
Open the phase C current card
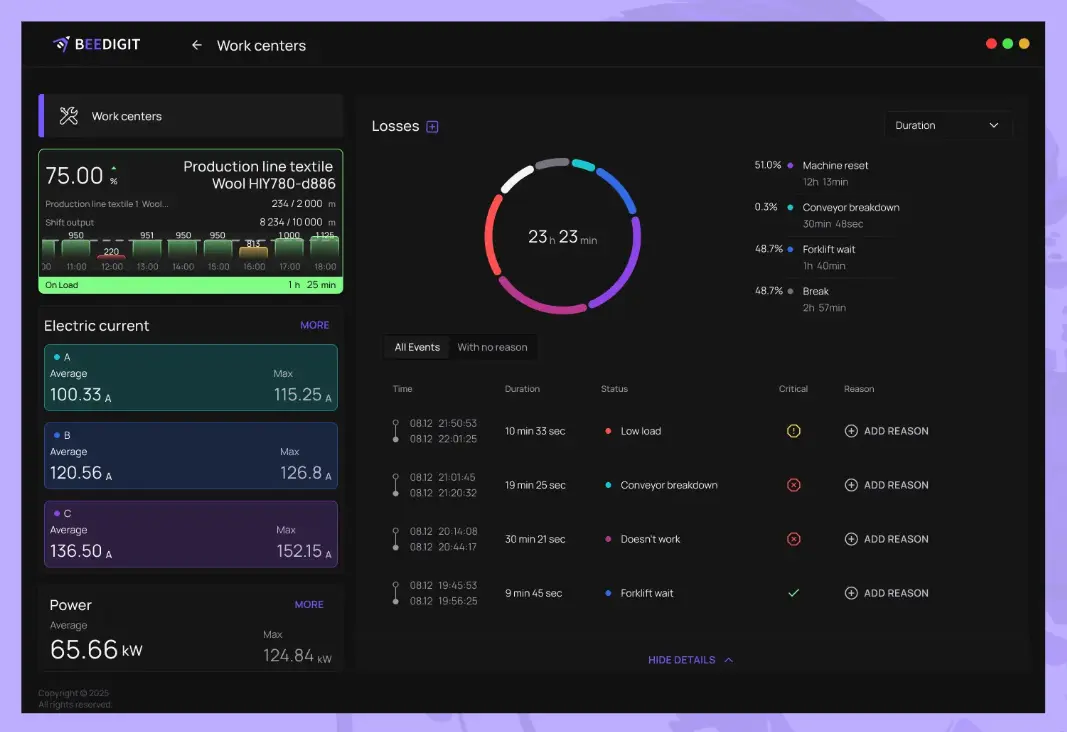pos(191,534)
